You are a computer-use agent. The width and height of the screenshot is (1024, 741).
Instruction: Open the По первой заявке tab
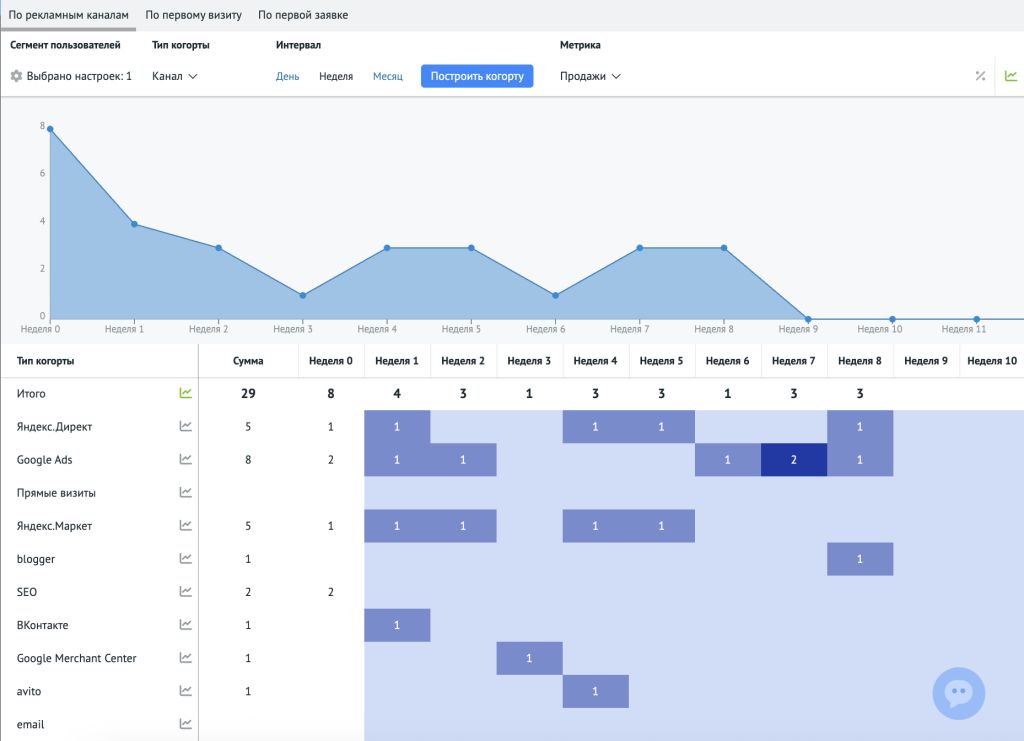point(300,16)
